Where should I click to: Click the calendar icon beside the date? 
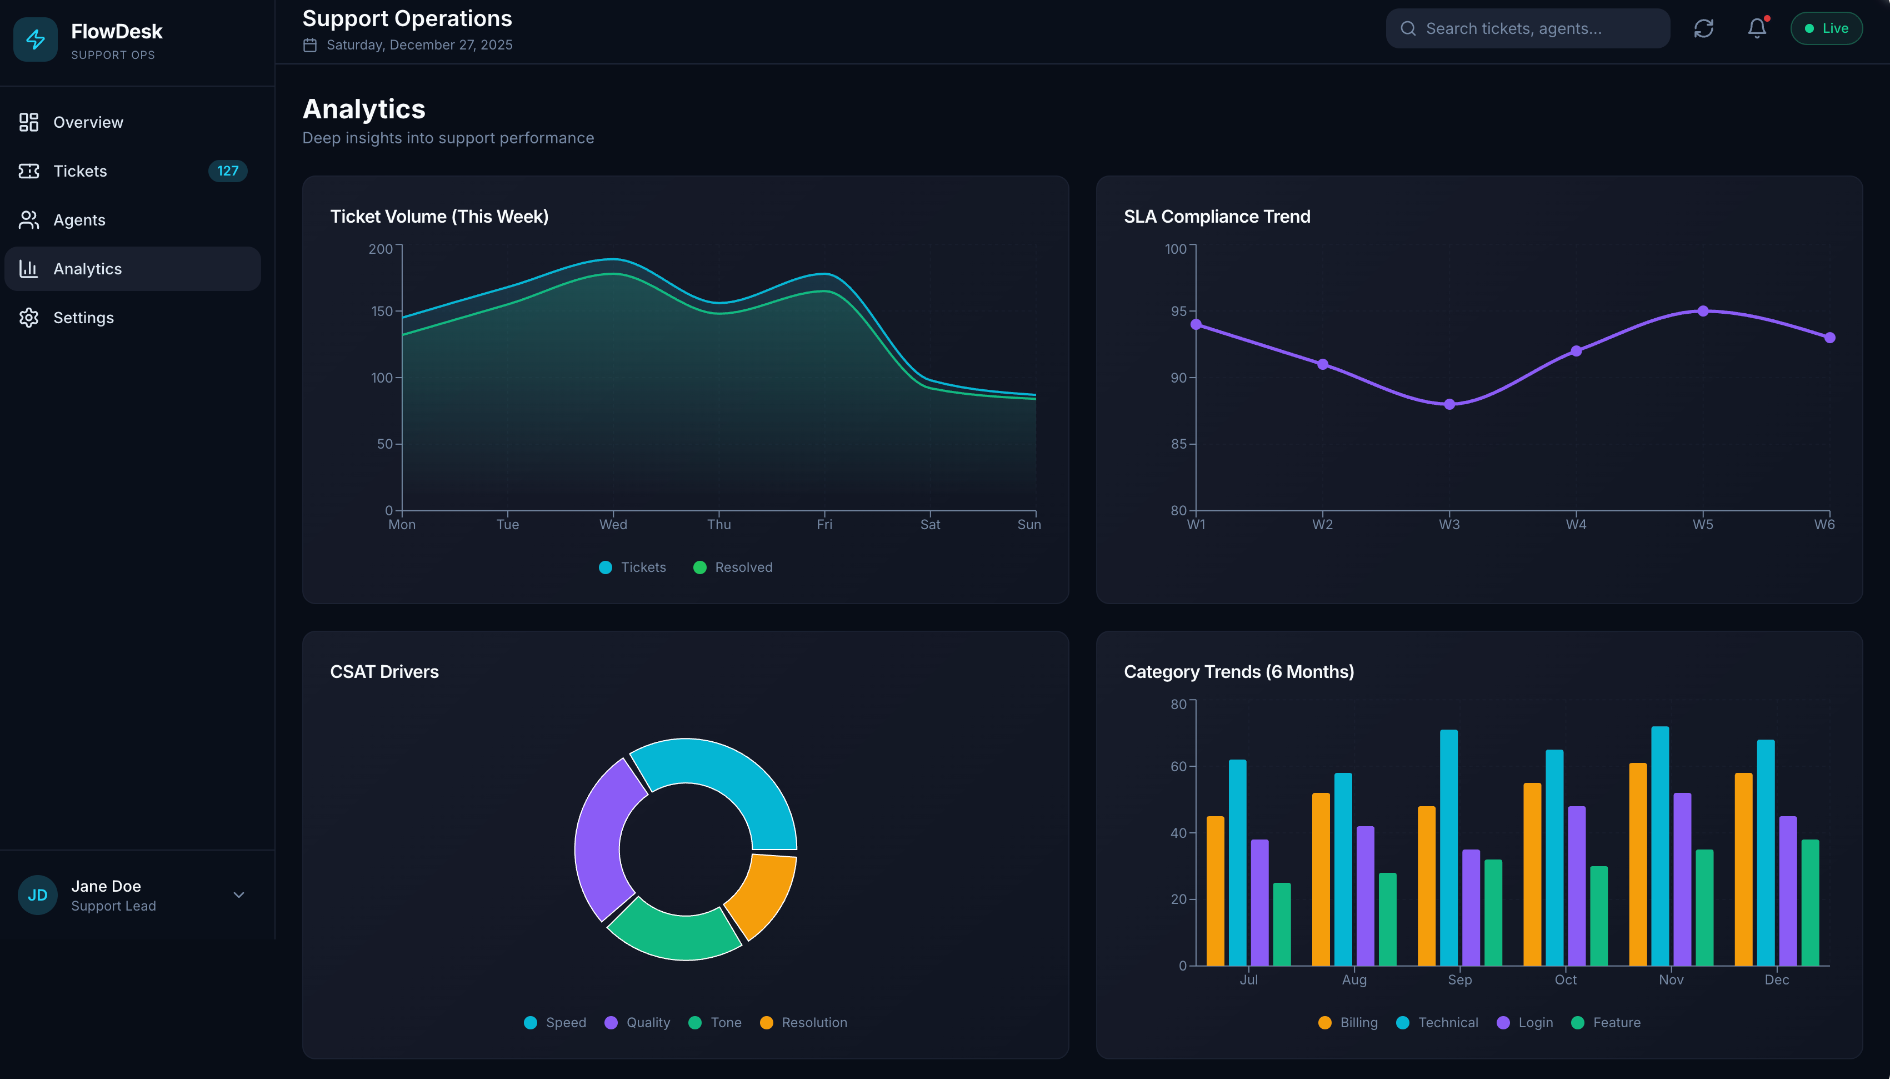[x=310, y=45]
